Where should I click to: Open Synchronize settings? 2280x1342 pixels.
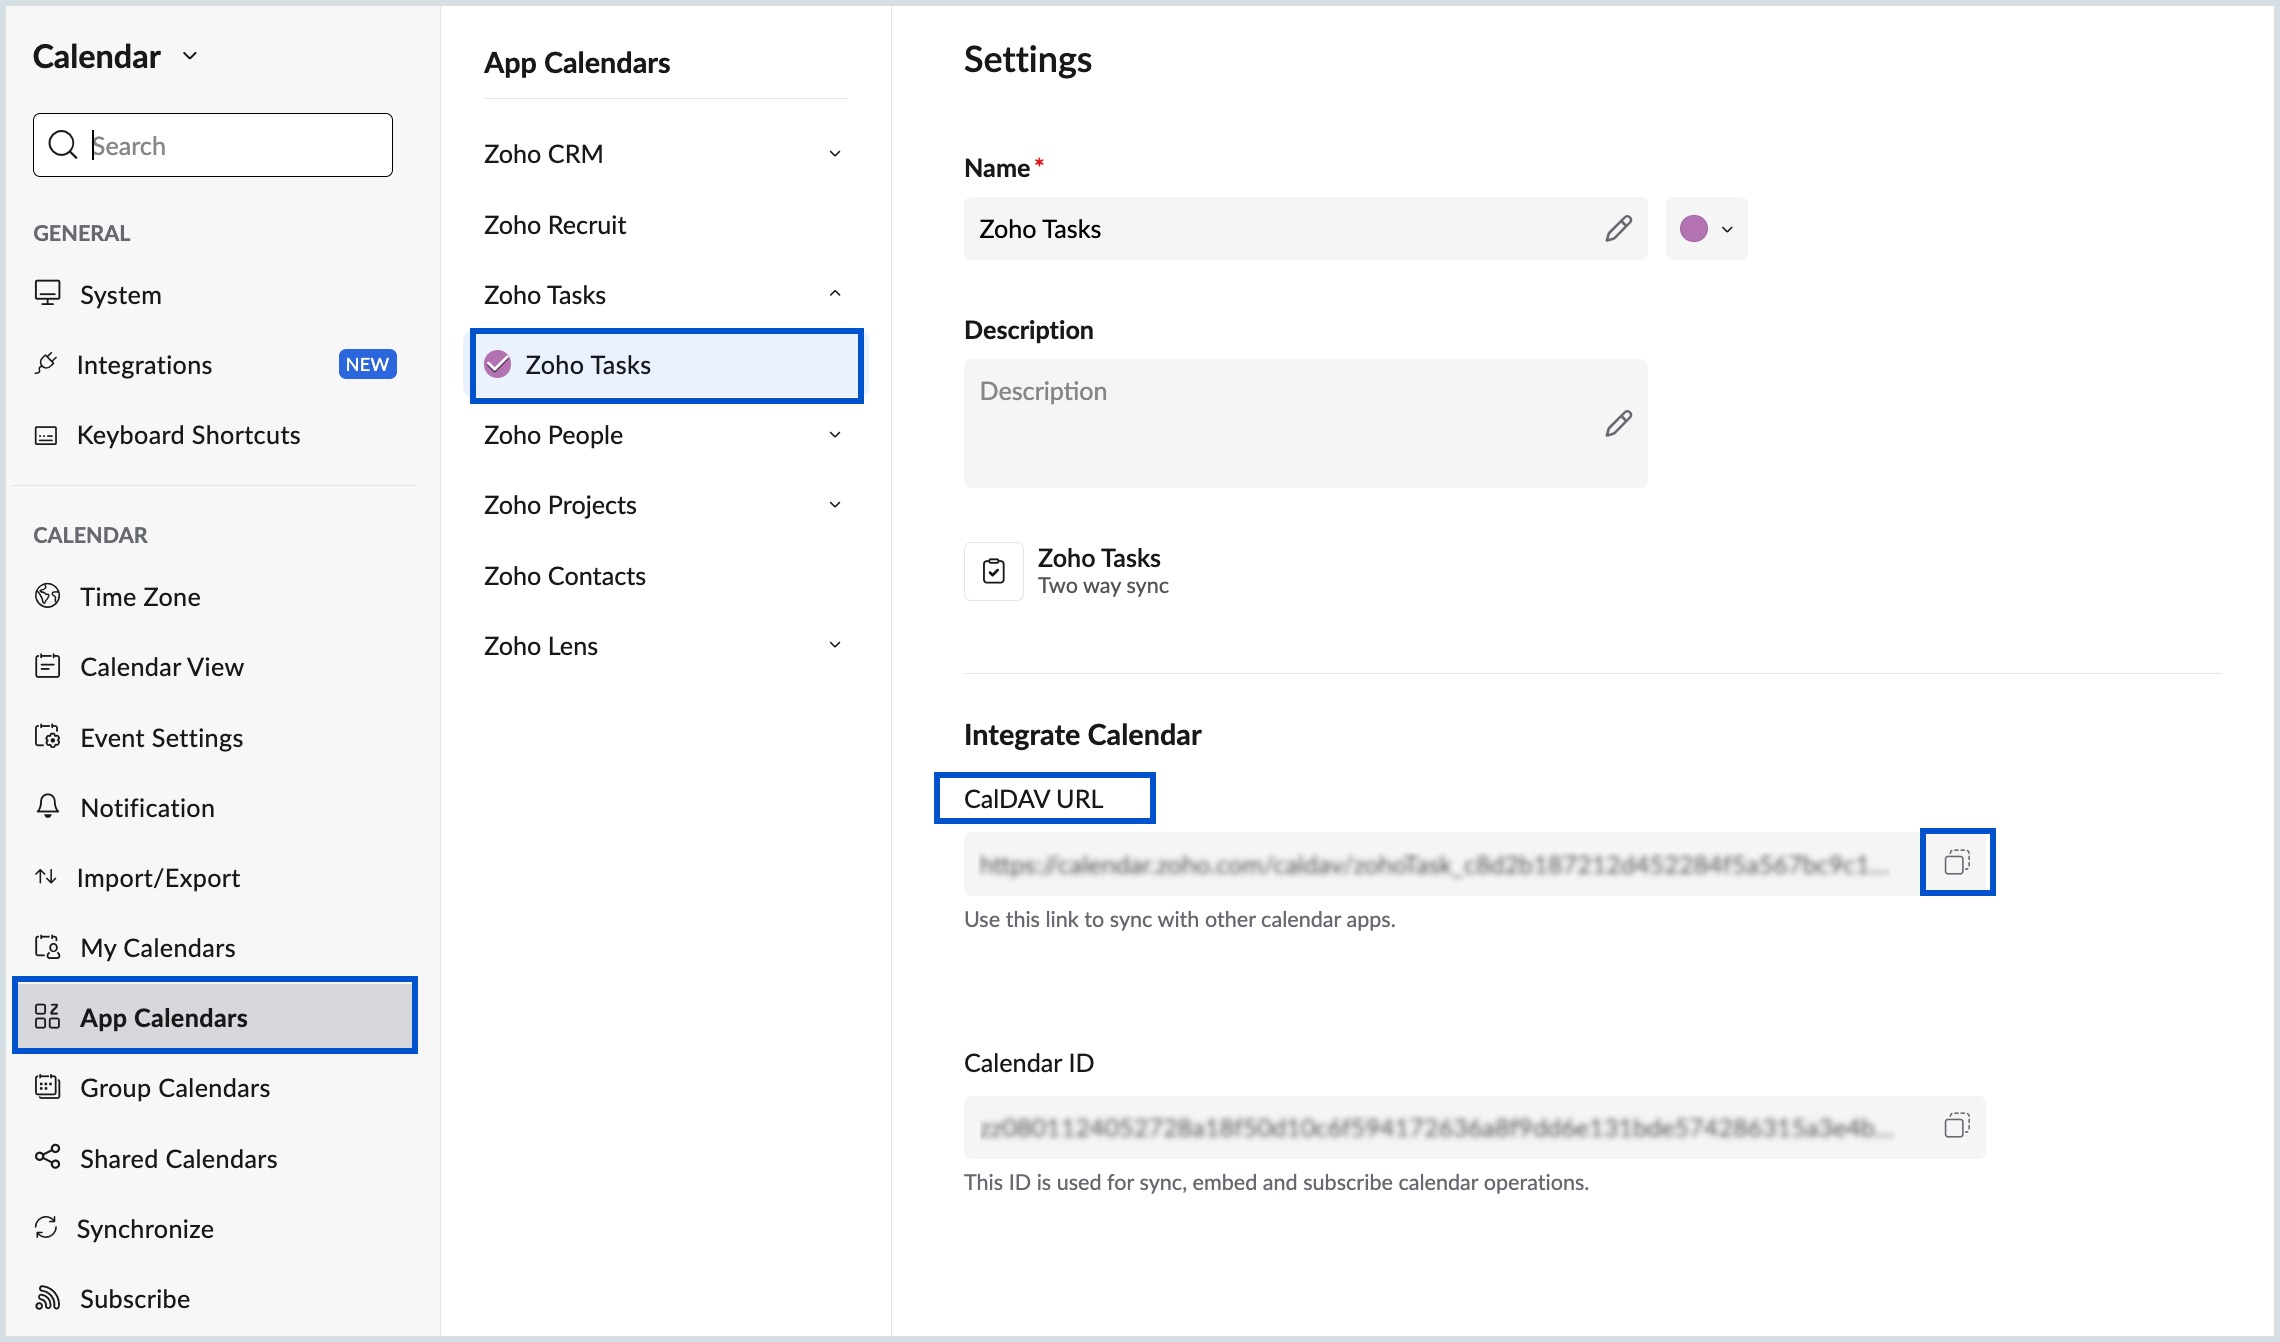pyautogui.click(x=145, y=1229)
